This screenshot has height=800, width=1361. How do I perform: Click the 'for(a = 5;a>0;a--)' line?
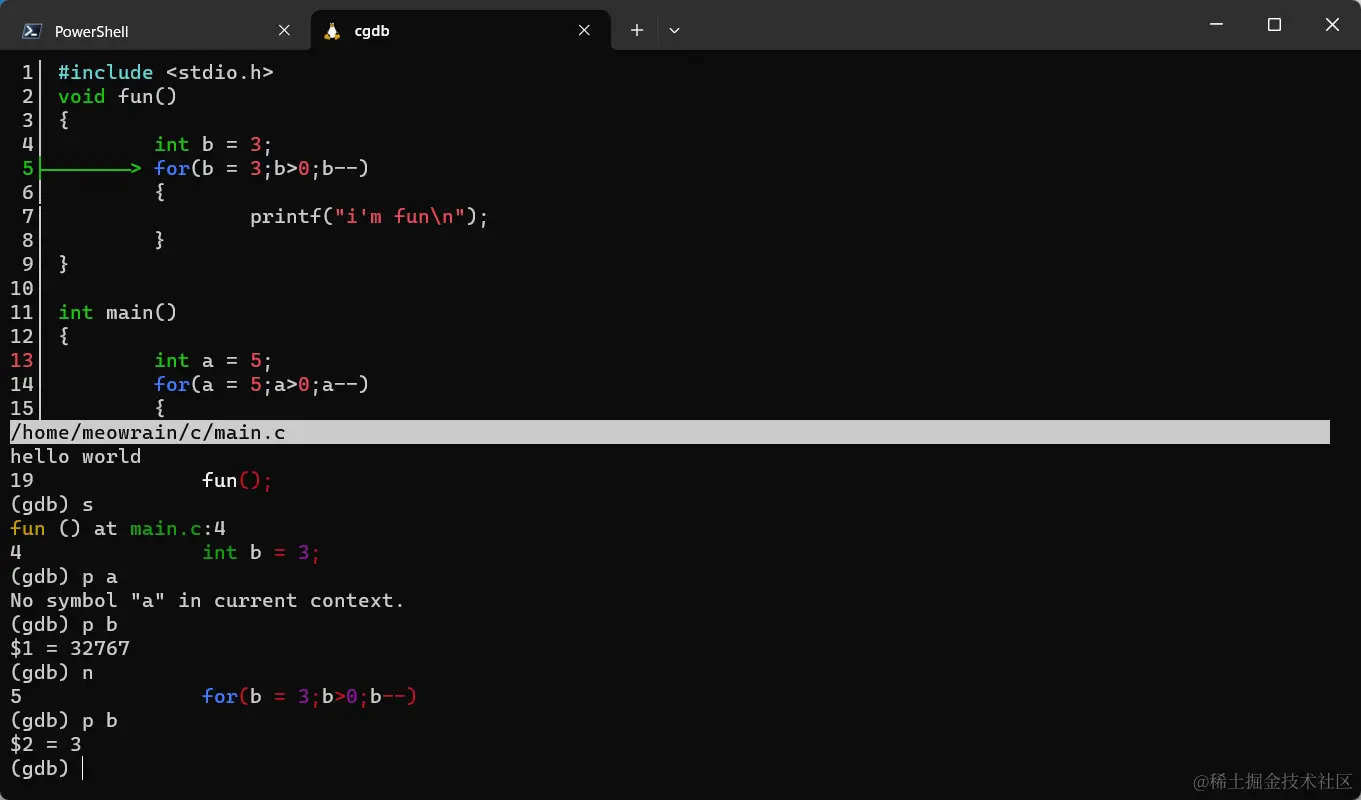tap(261, 384)
